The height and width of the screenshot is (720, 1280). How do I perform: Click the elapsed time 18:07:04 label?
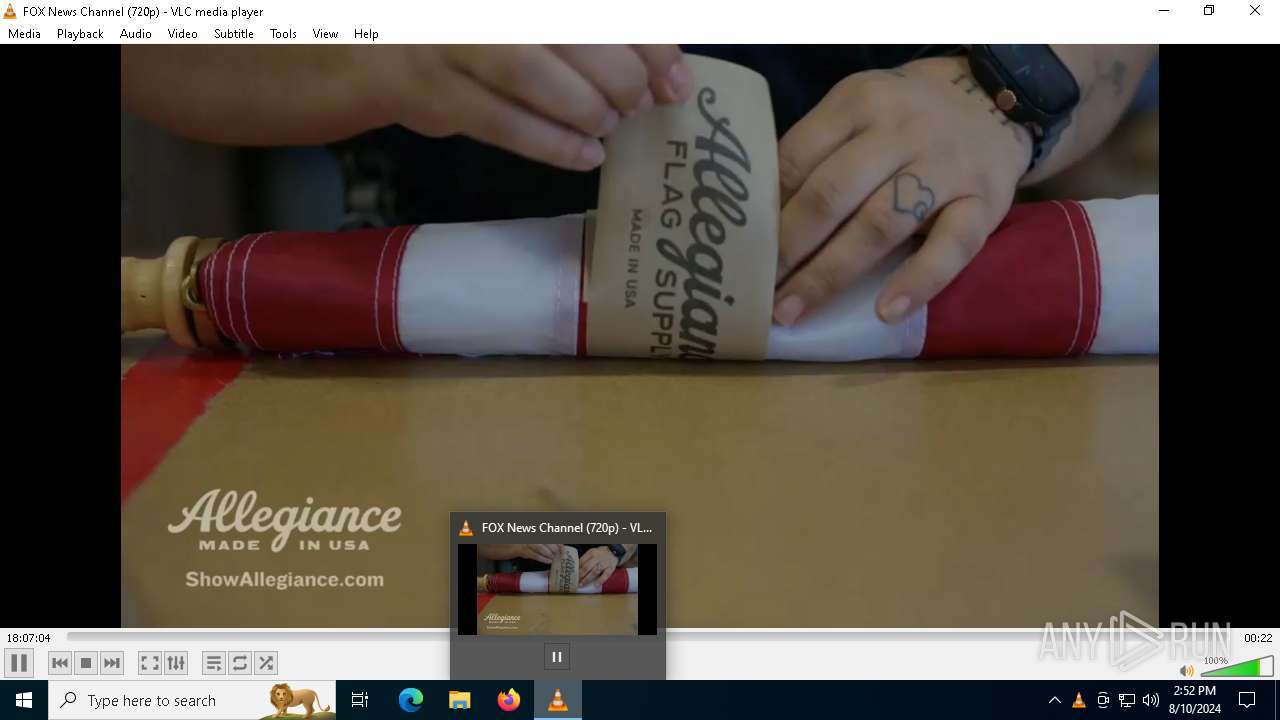[29, 638]
